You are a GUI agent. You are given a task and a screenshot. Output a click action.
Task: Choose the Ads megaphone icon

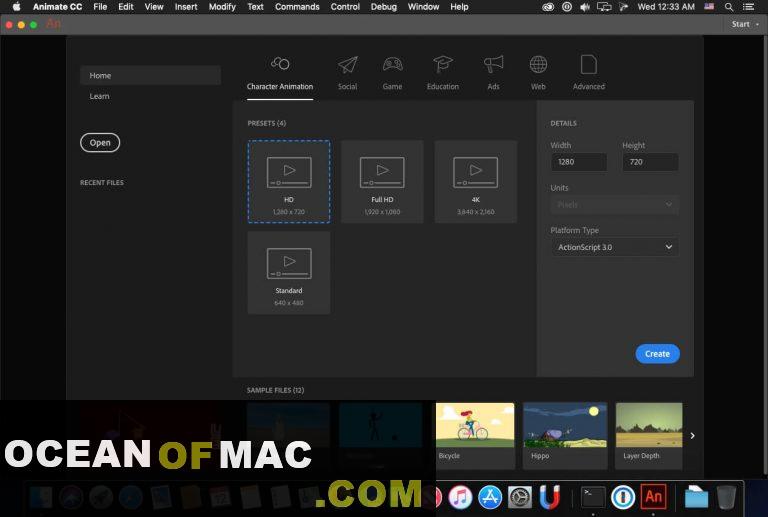click(493, 64)
